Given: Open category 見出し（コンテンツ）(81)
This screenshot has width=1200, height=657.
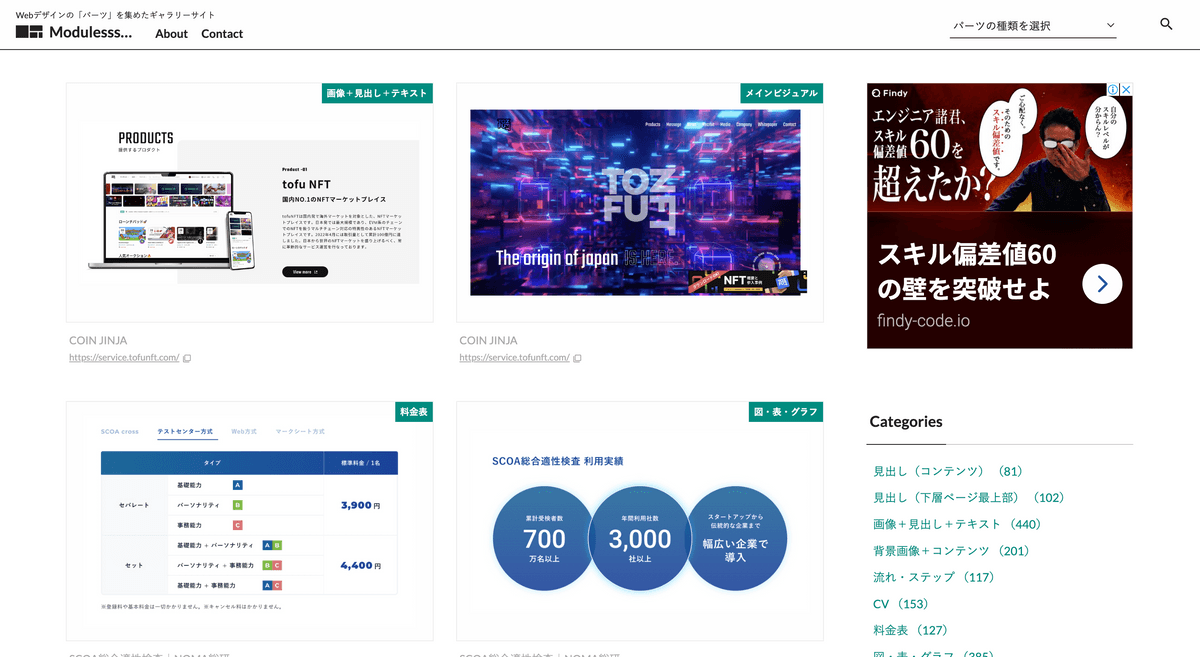Looking at the screenshot, I should point(947,471).
